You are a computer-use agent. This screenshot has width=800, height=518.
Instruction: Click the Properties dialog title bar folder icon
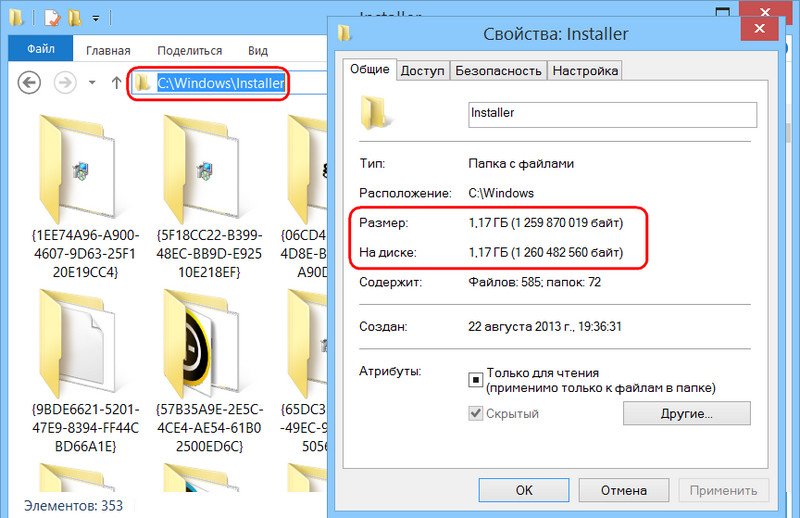(x=344, y=33)
